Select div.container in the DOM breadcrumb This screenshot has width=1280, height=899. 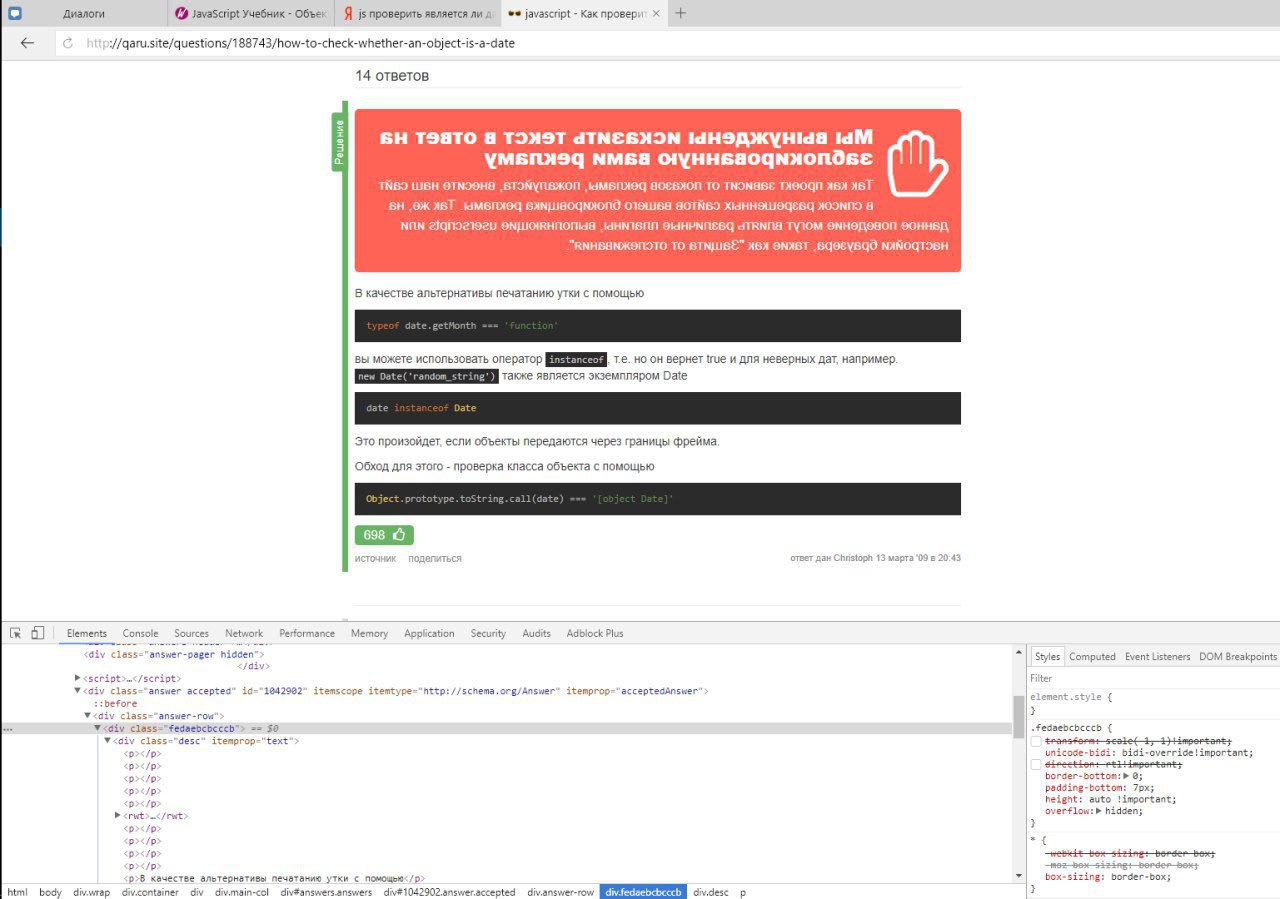click(151, 892)
